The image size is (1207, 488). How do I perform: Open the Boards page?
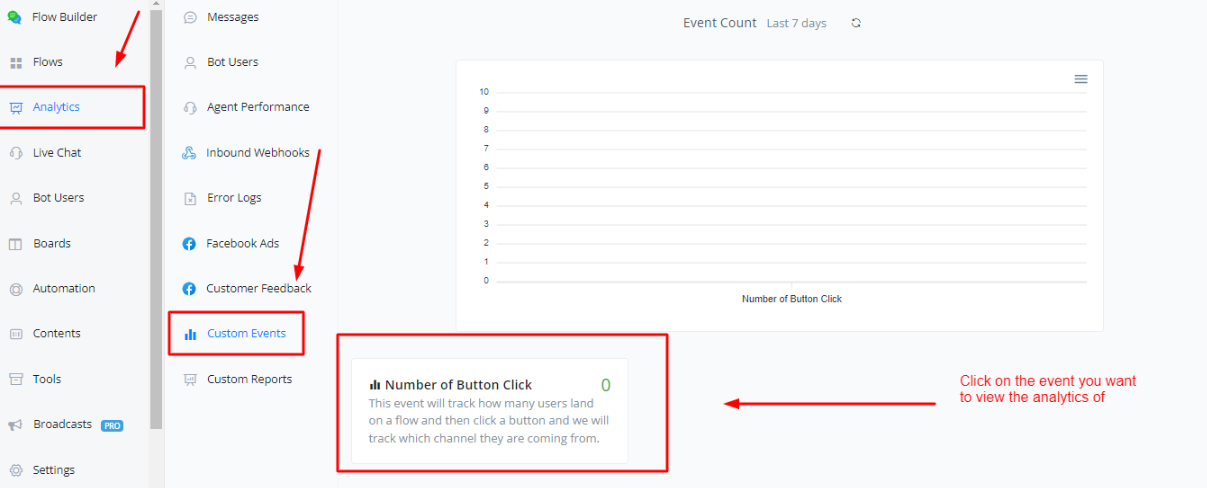pos(51,243)
